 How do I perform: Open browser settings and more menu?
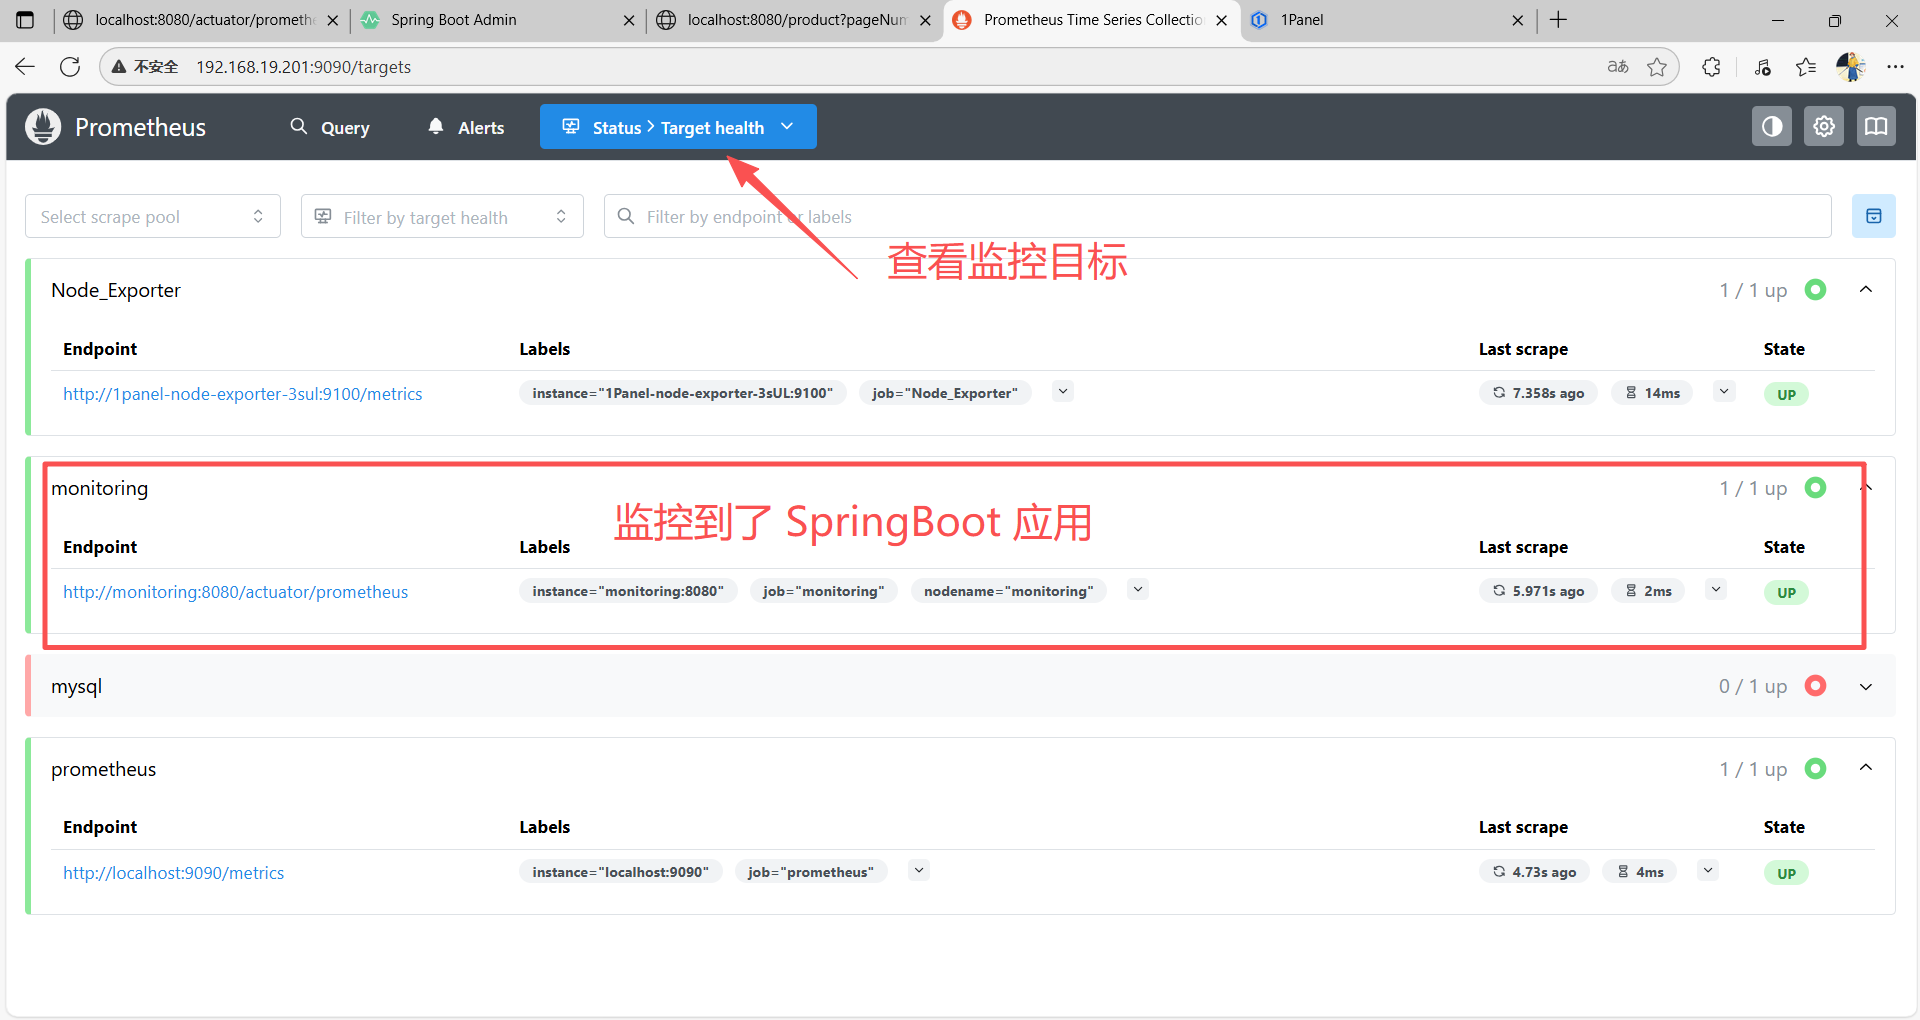(x=1895, y=67)
